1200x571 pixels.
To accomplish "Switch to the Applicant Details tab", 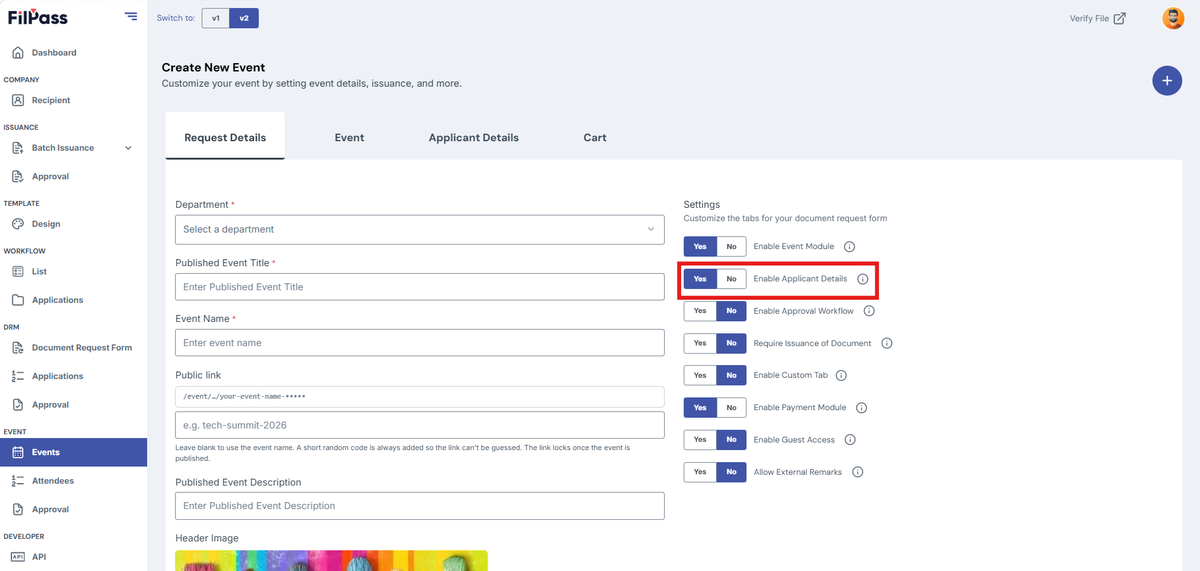I will pos(474,137).
